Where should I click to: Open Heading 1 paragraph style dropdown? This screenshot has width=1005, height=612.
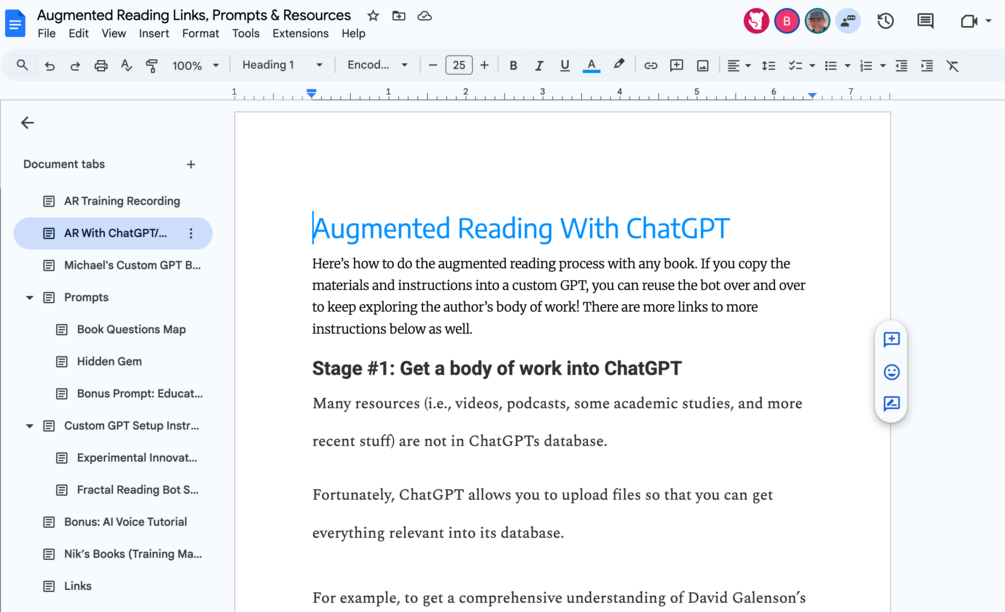282,65
